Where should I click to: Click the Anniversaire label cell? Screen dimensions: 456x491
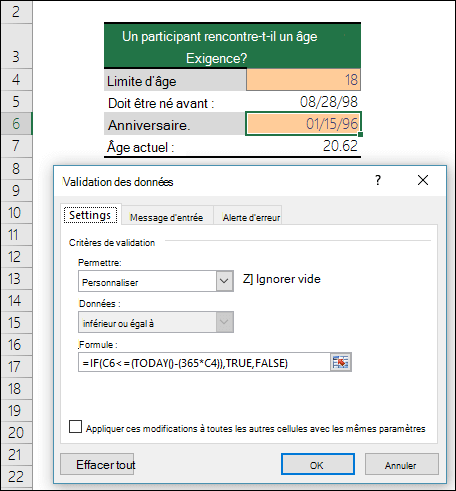click(x=175, y=124)
